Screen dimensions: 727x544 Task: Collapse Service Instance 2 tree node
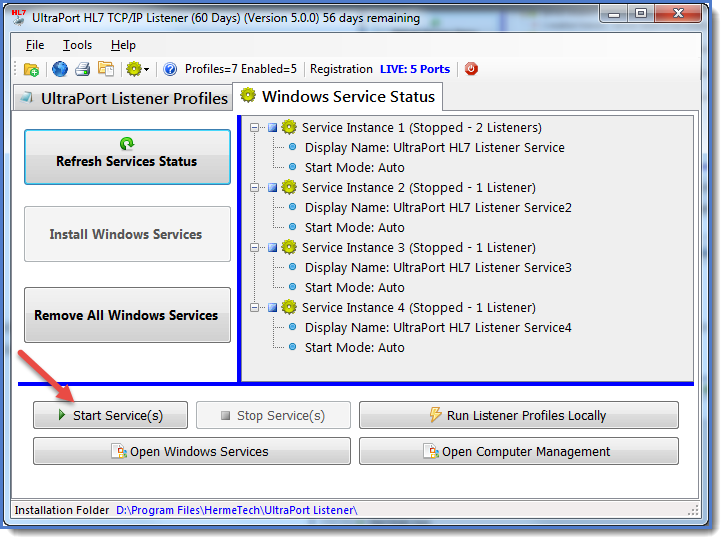255,187
